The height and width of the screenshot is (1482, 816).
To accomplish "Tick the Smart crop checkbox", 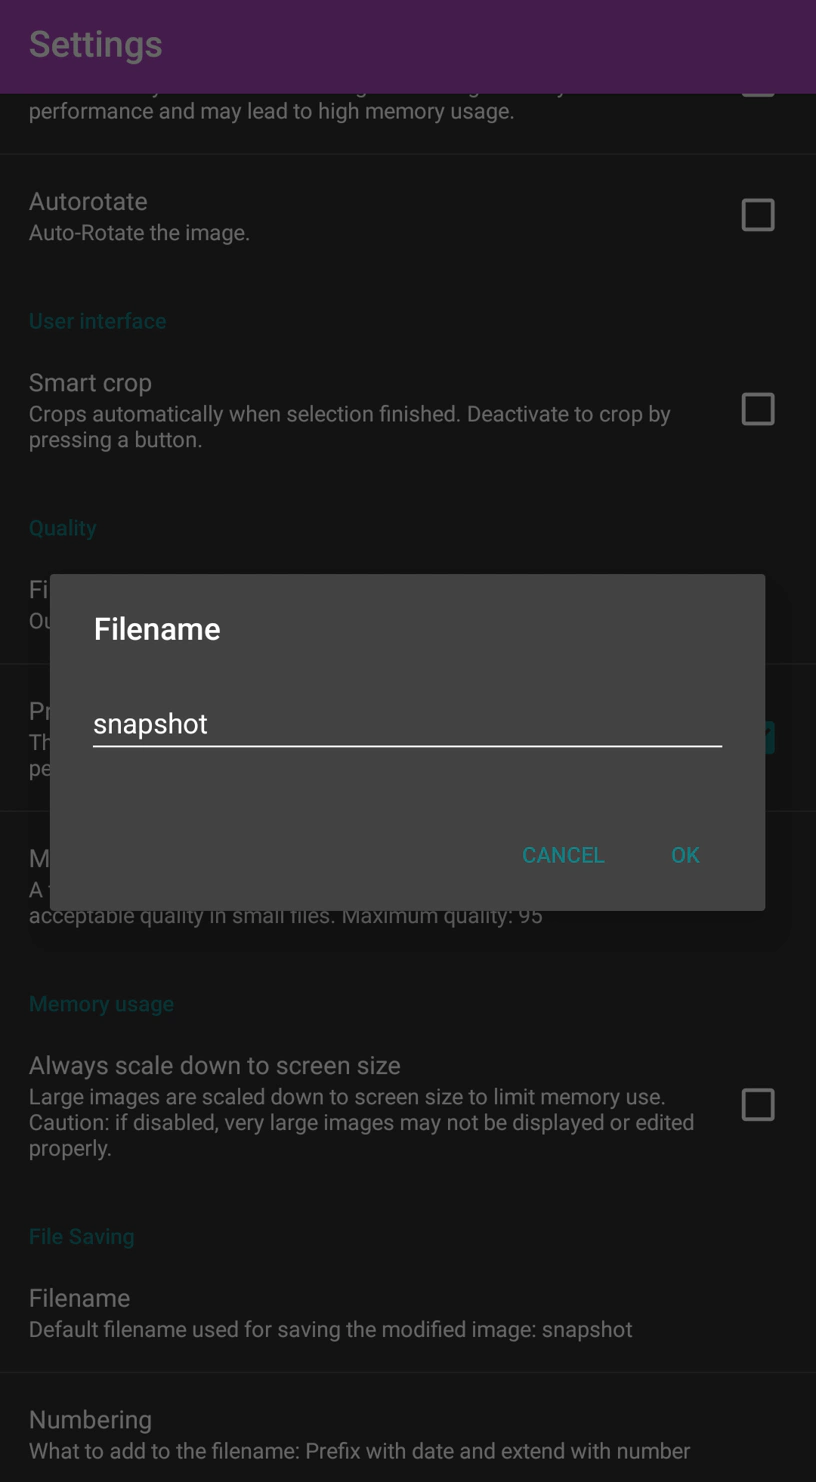I will [x=758, y=409].
